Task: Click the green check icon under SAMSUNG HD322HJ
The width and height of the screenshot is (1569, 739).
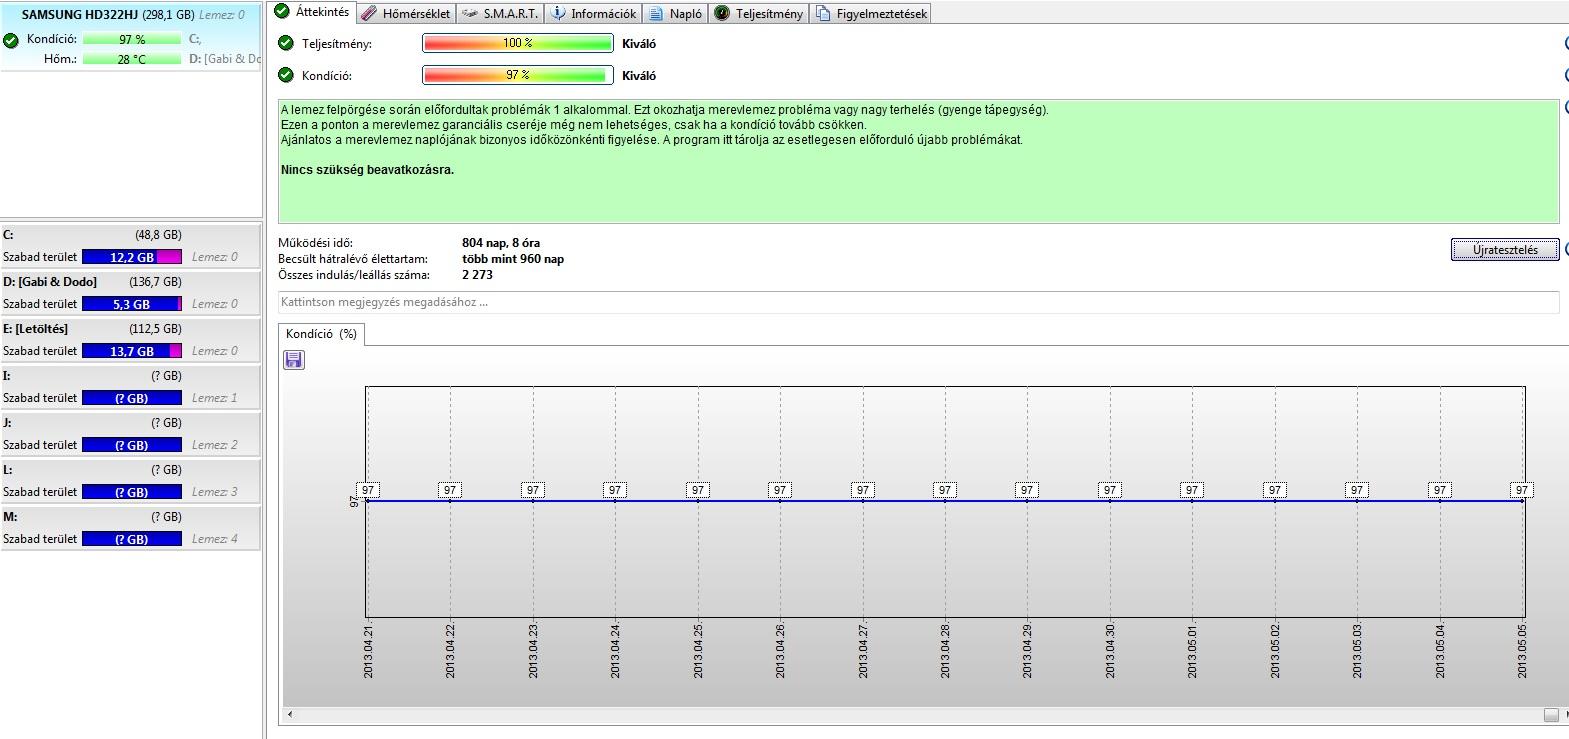Action: click(11, 40)
